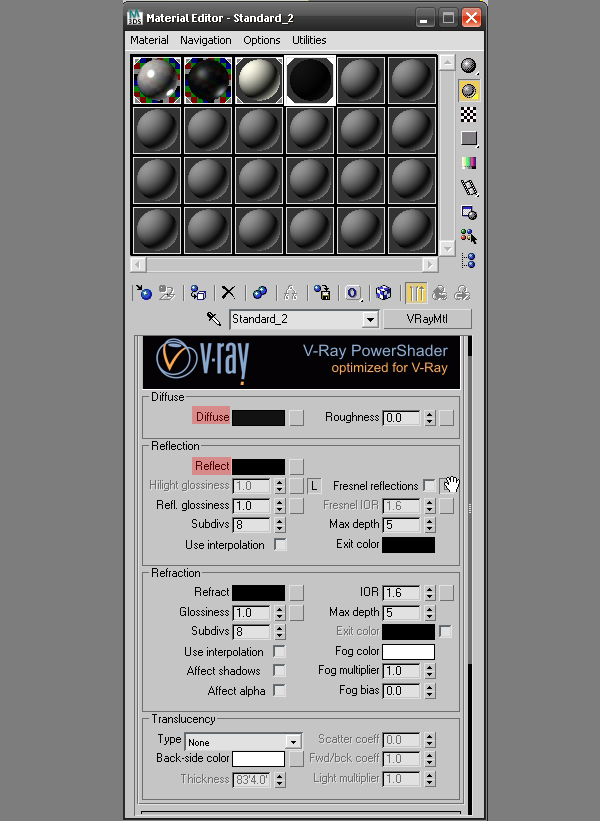Open the Options menu
Viewport: 600px width, 821px height.
[x=262, y=40]
